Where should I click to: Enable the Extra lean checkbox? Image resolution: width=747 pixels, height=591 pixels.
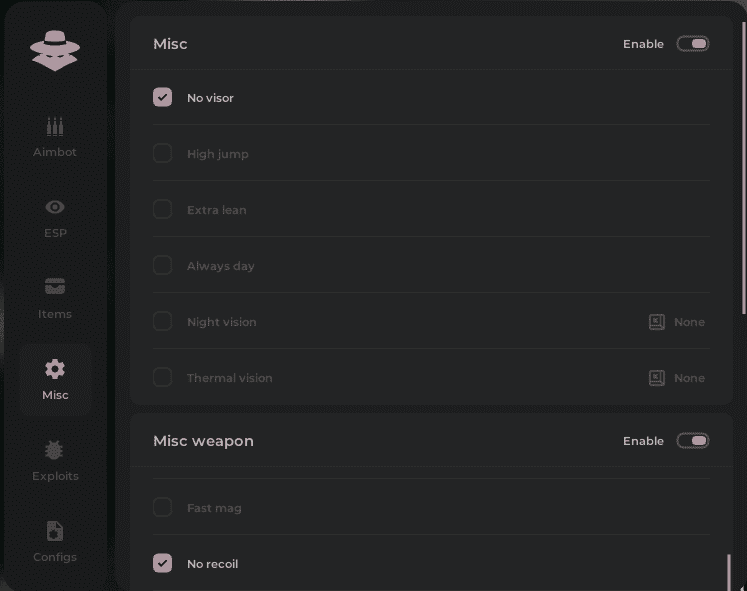click(x=163, y=210)
